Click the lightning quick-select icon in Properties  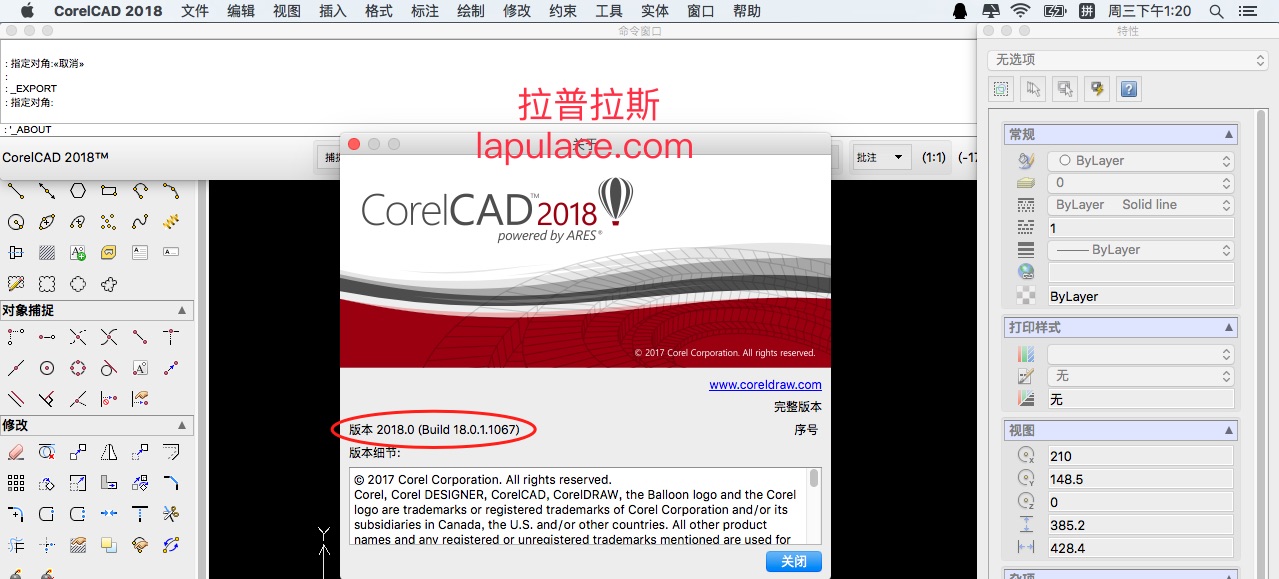pyautogui.click(x=1097, y=89)
